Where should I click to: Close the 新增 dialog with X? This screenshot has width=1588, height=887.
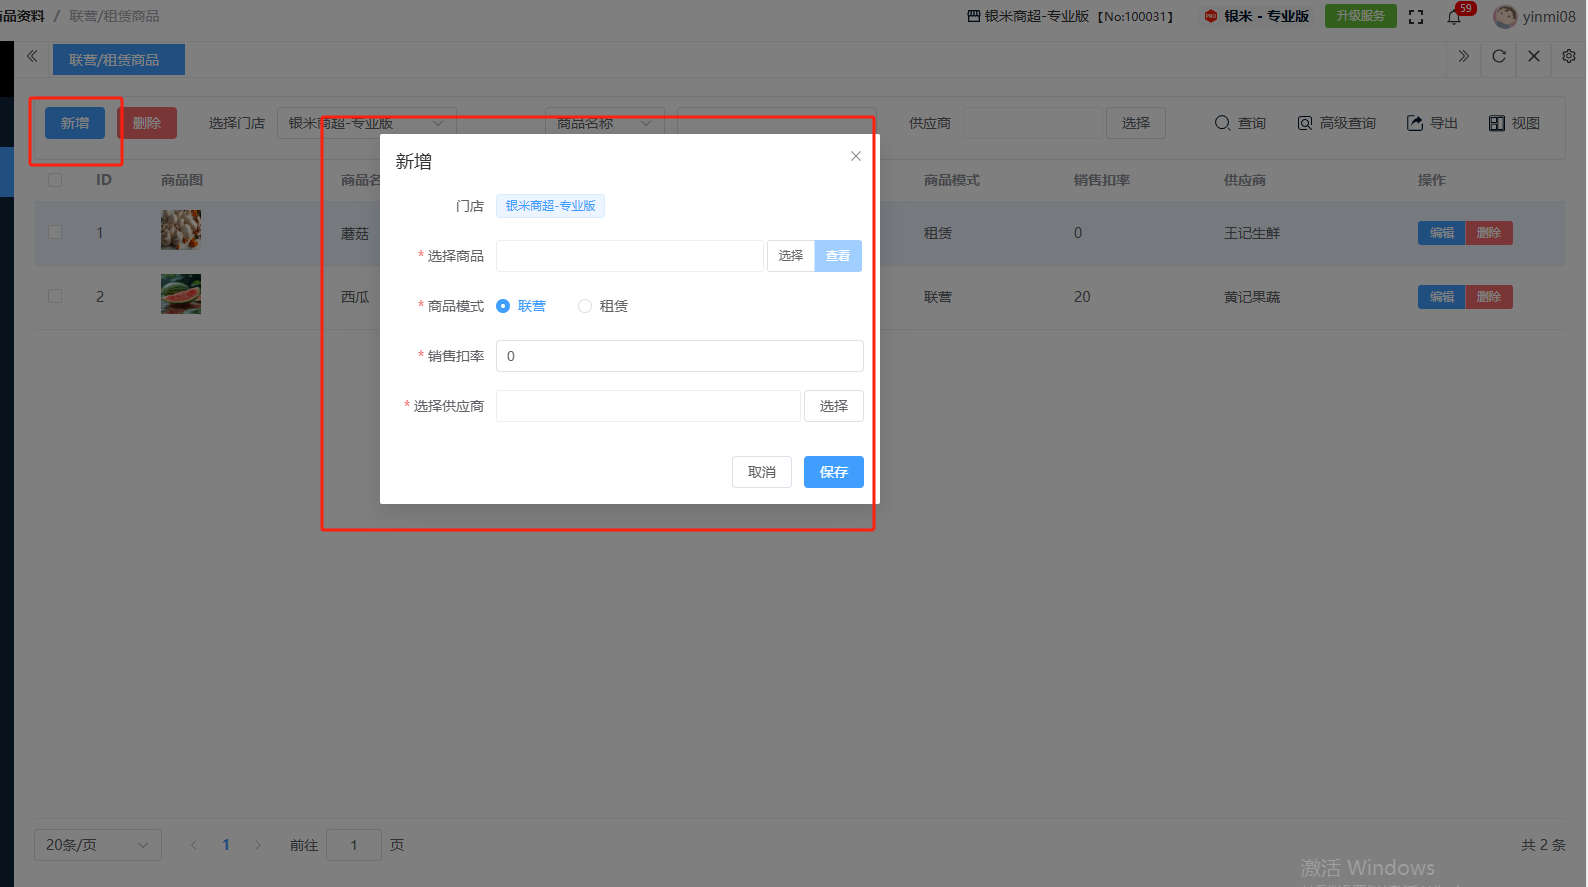(855, 156)
